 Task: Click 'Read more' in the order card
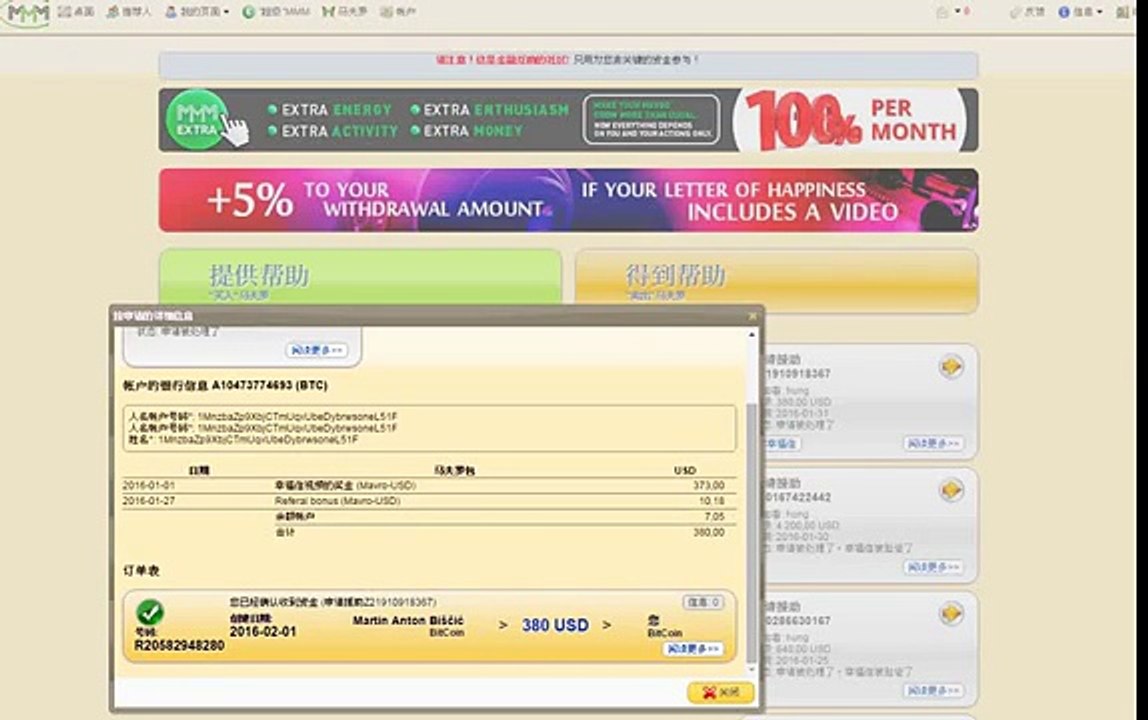(x=693, y=649)
